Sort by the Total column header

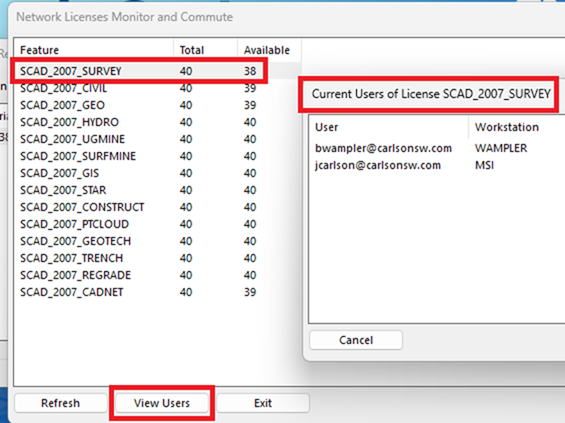click(205, 50)
